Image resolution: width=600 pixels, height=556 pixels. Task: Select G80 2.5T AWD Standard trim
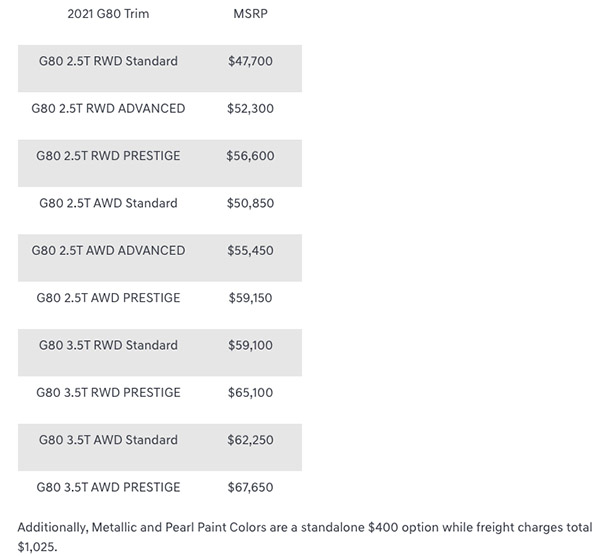click(x=108, y=203)
